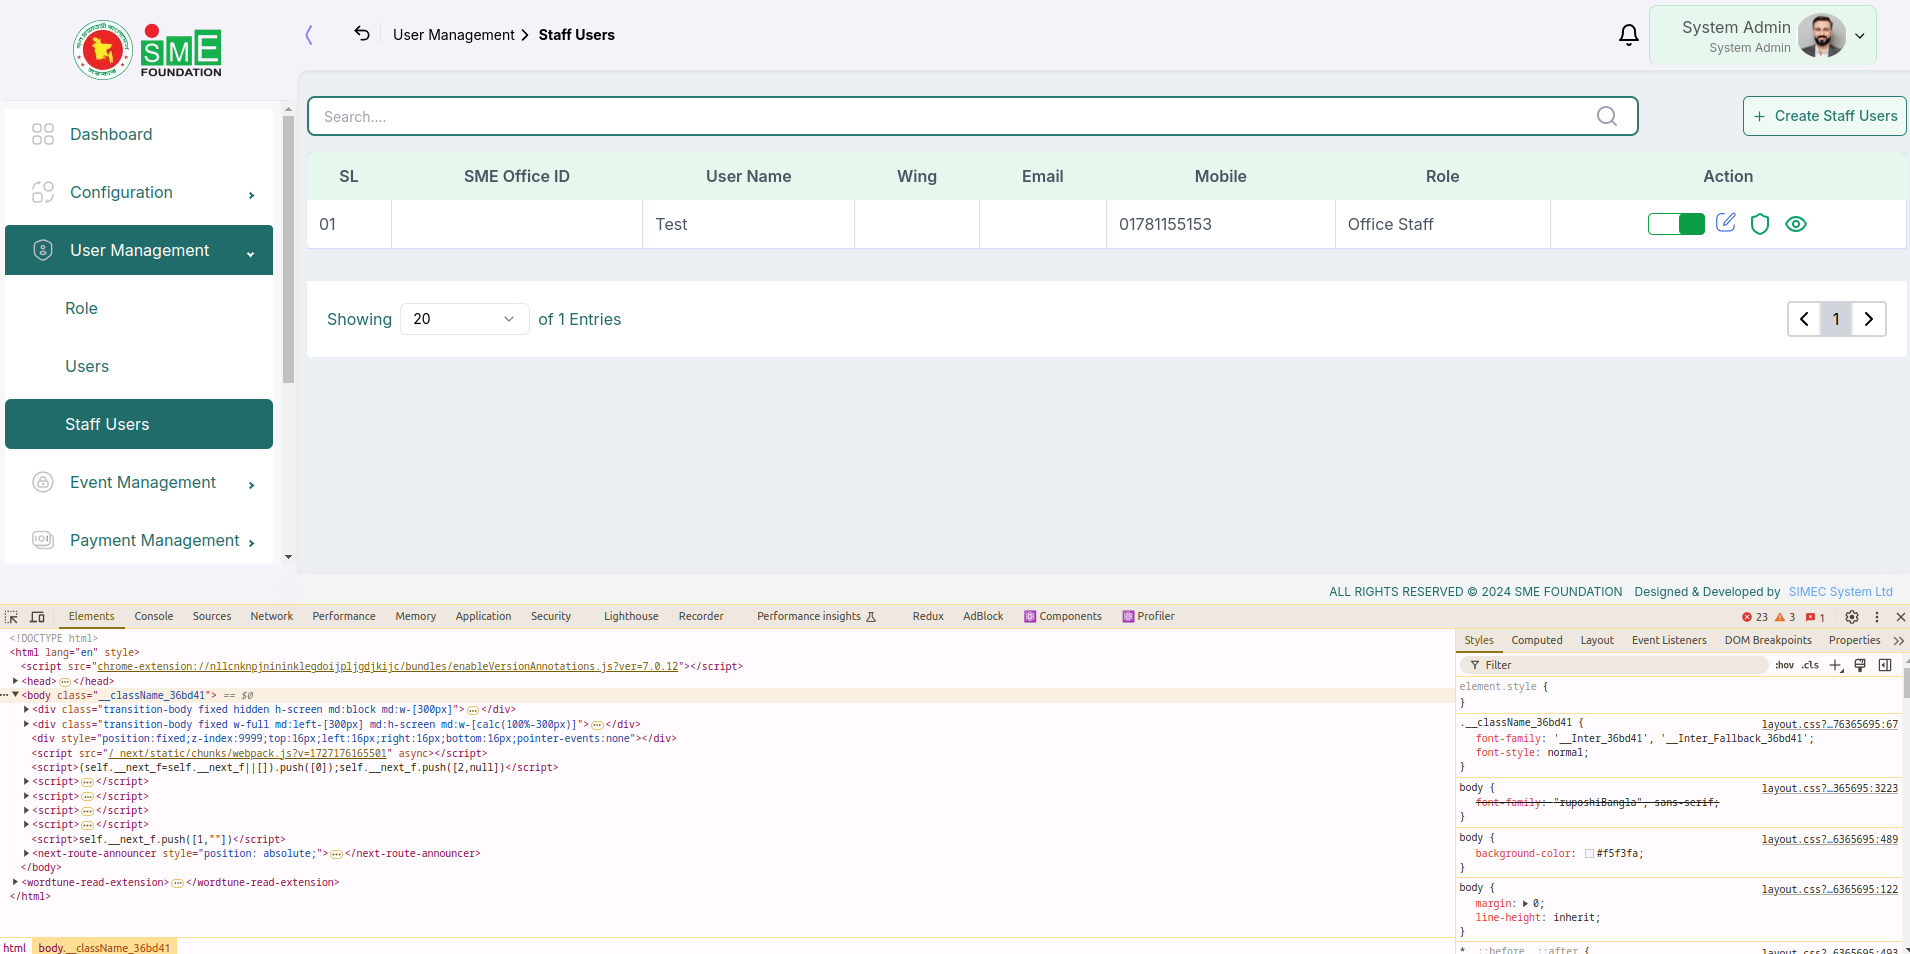Open System Admin profile dropdown arrow

click(x=1860, y=36)
